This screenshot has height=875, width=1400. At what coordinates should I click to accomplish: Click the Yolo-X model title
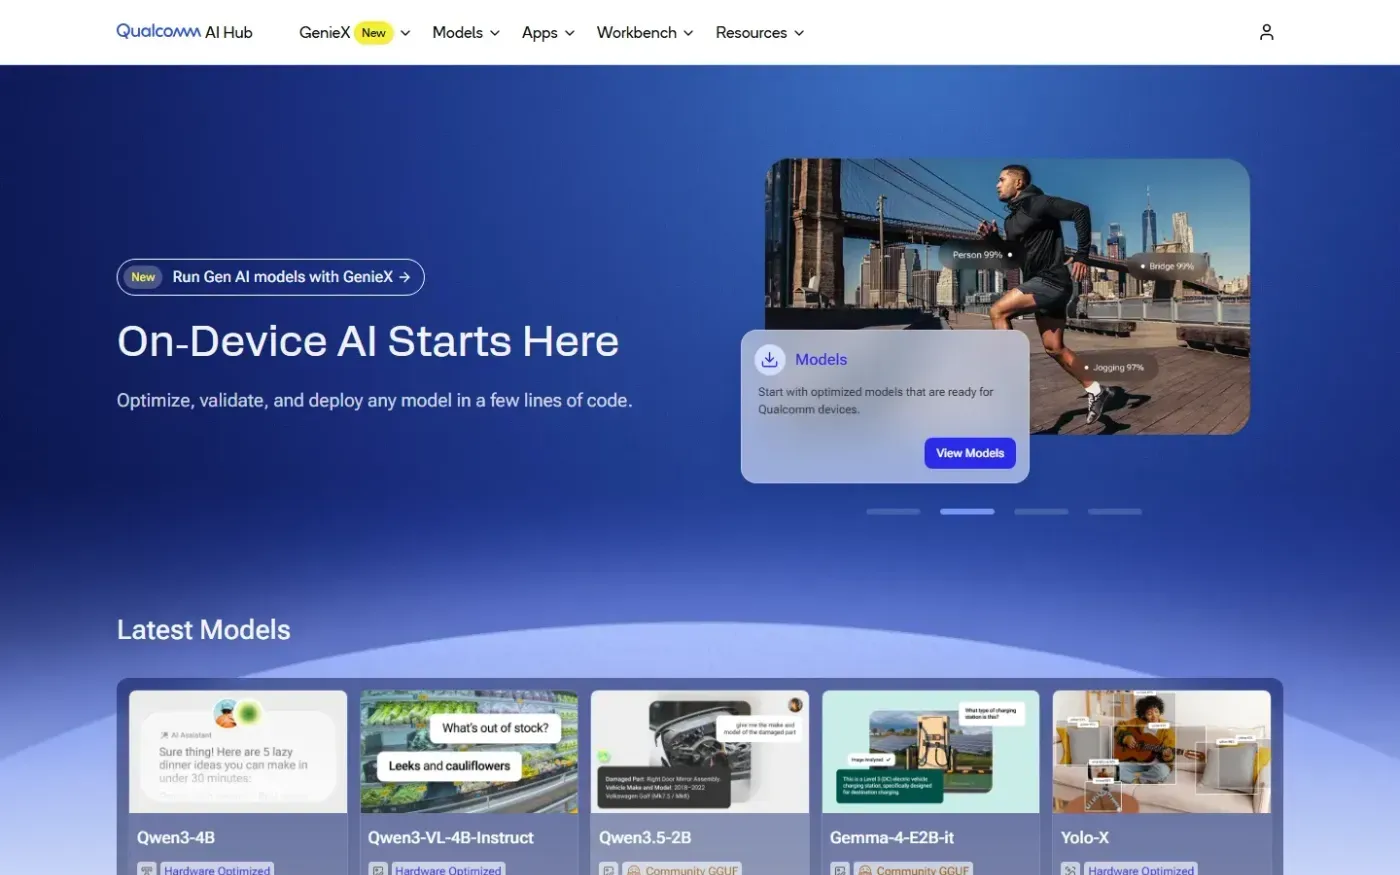(1085, 838)
